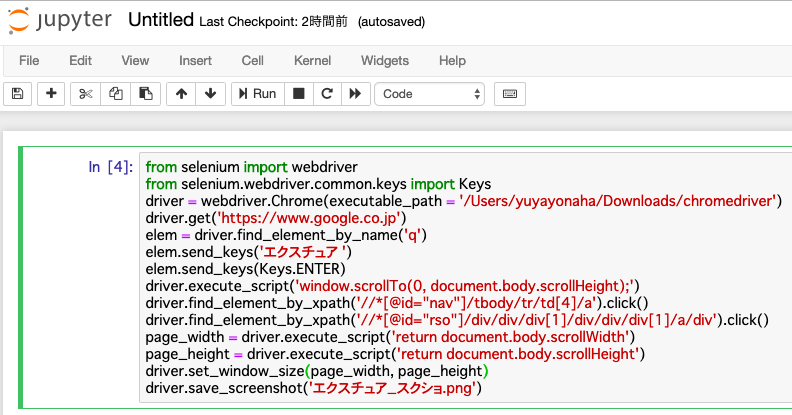Open the Widgets menu
The width and height of the screenshot is (792, 415).
tap(385, 61)
